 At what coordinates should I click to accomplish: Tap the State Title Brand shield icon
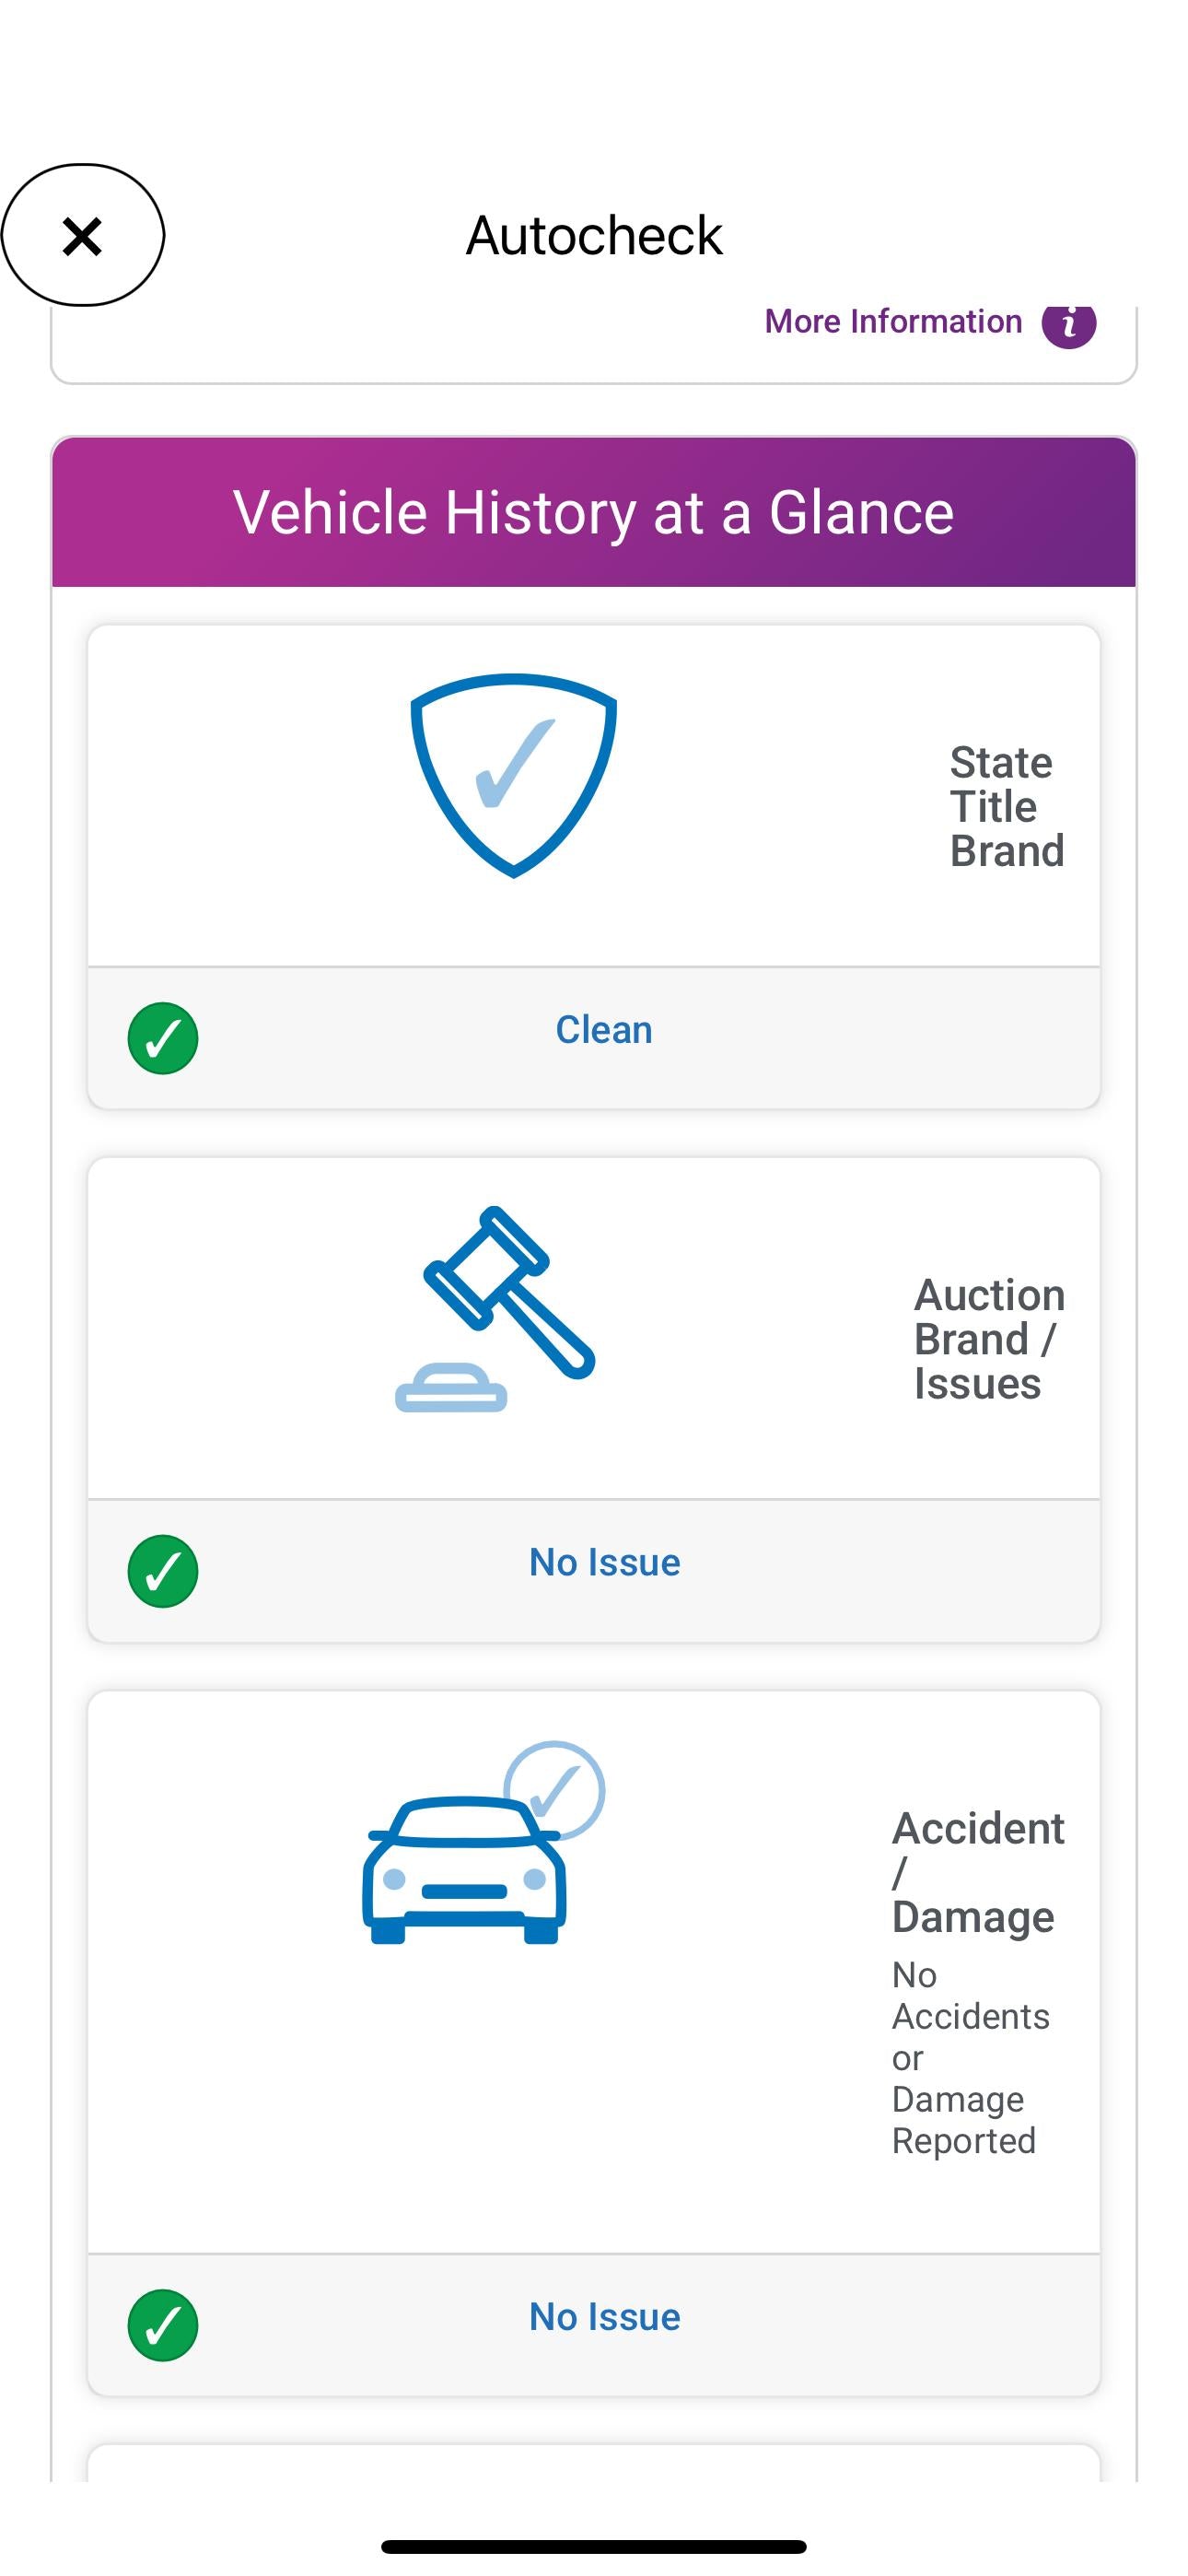pos(513,775)
